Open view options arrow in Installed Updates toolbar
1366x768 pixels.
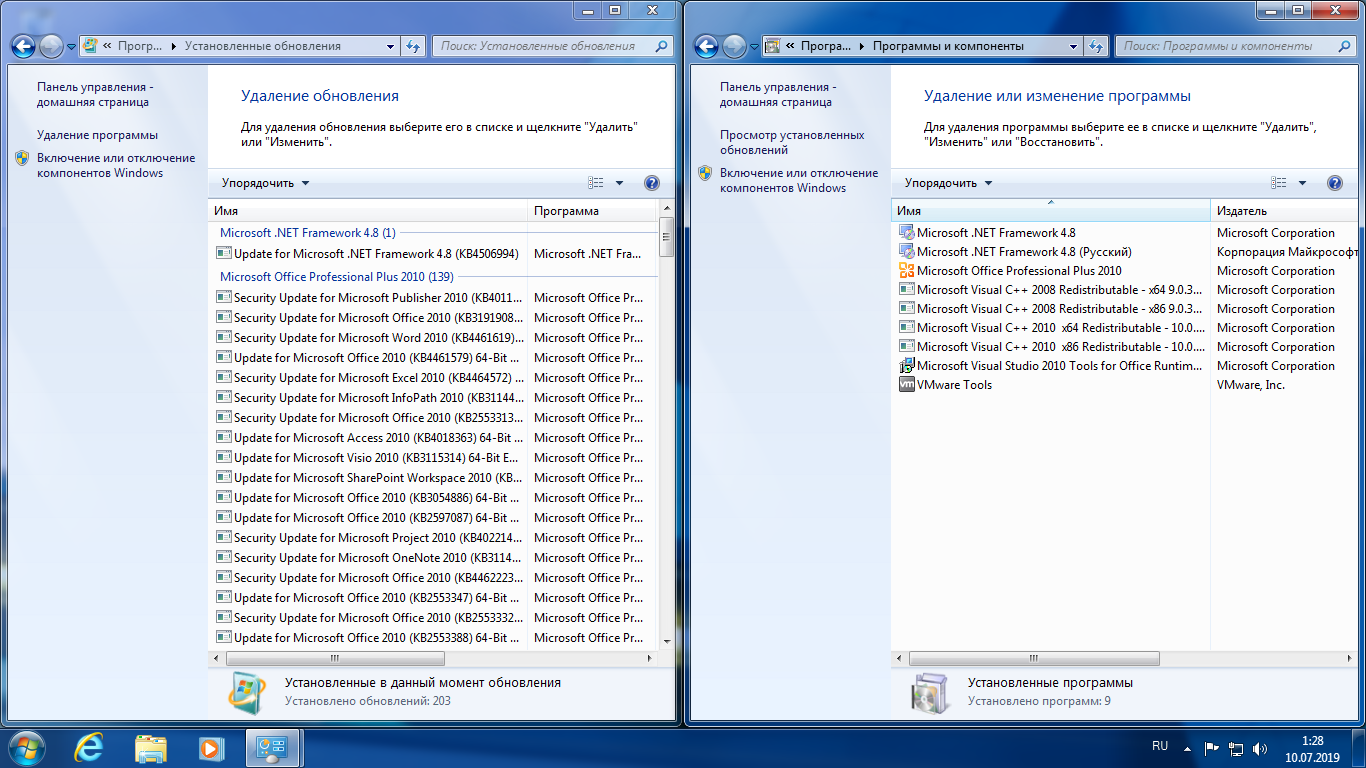pos(619,183)
